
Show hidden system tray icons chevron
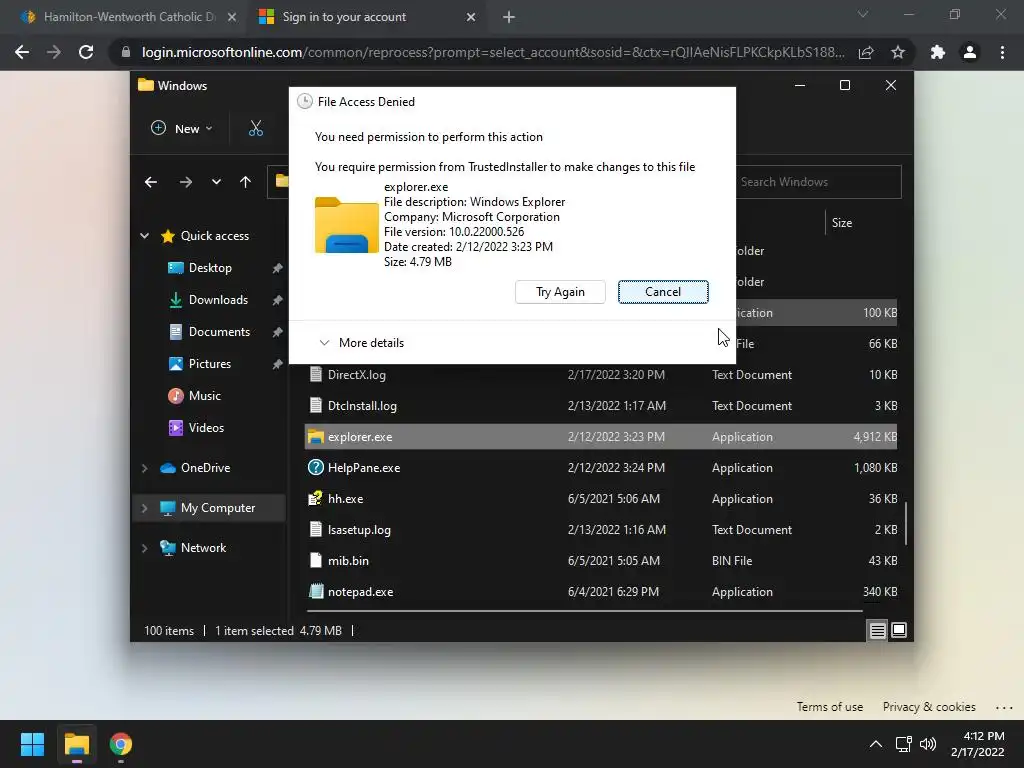pyautogui.click(x=876, y=744)
